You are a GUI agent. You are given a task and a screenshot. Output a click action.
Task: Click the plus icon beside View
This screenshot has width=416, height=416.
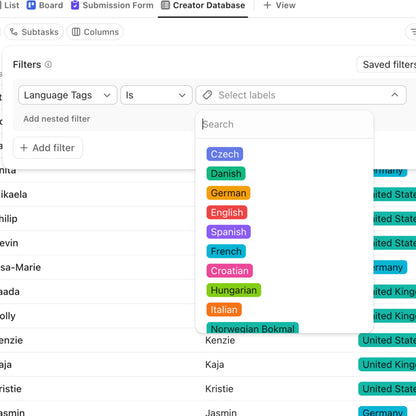point(267,5)
